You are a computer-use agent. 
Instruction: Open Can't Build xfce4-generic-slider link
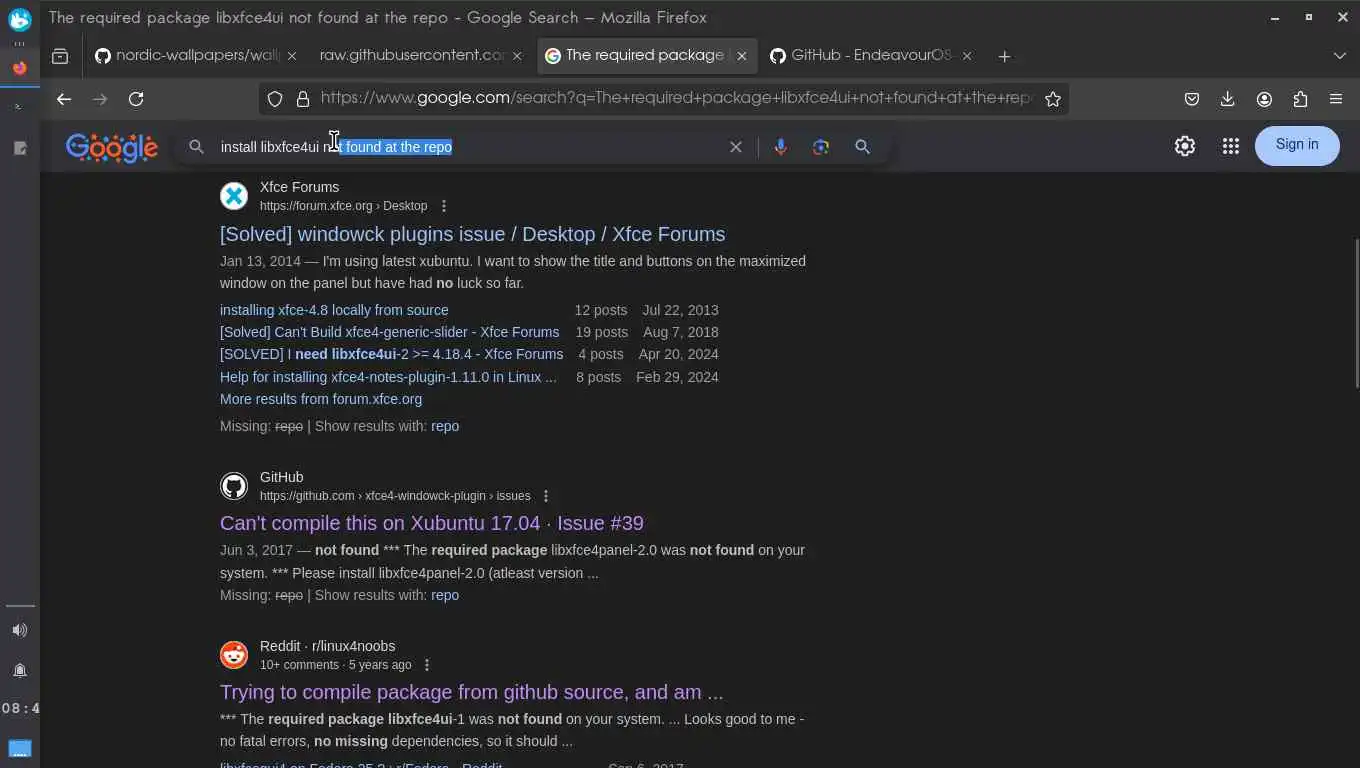pos(389,332)
